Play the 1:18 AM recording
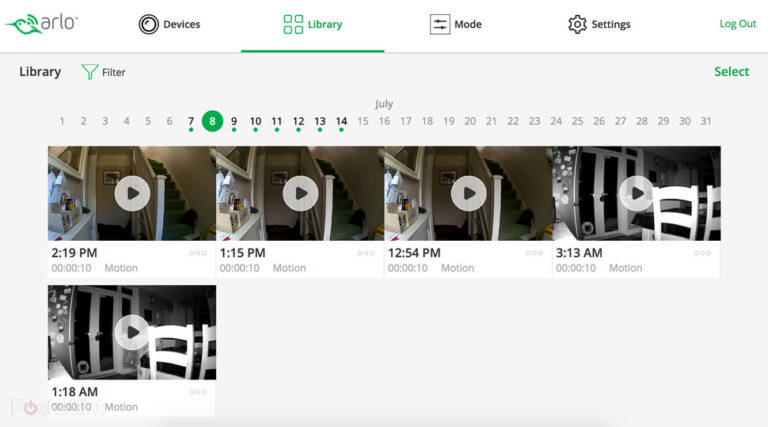 (132, 332)
